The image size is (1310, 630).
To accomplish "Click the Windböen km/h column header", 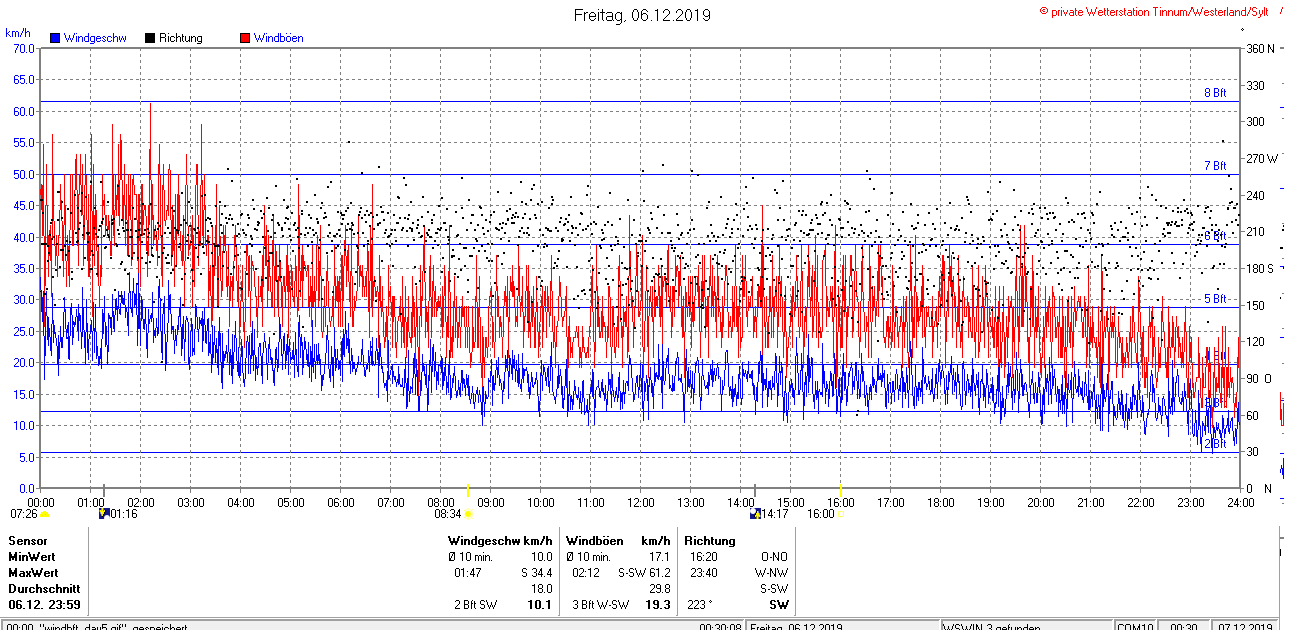I will 618,541.
